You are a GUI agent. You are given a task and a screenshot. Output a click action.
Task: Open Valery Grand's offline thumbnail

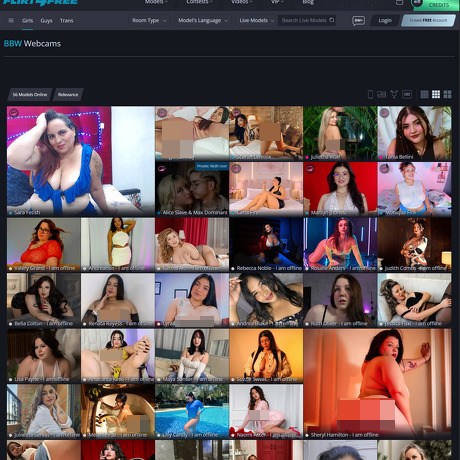[x=44, y=245]
